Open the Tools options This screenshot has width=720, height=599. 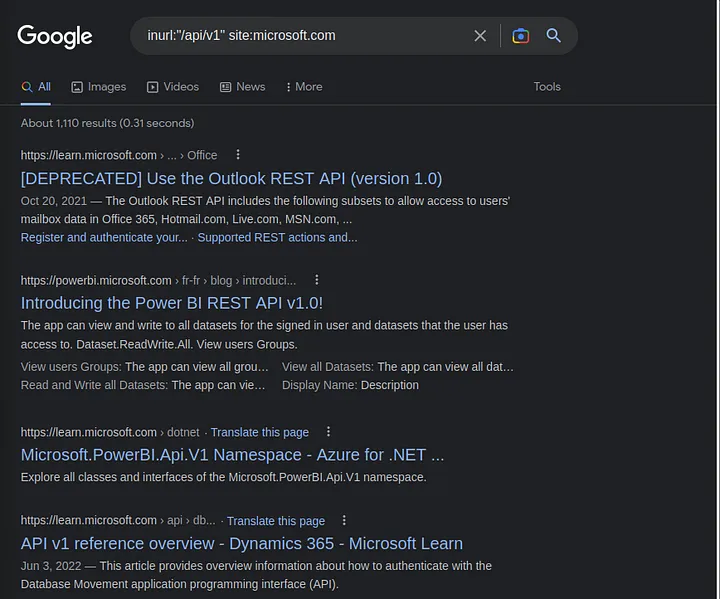(x=547, y=87)
